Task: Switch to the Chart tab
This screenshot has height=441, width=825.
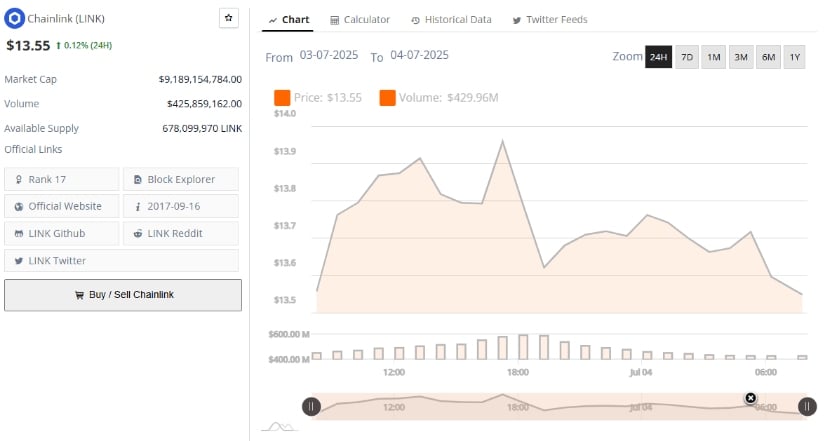Action: (288, 20)
